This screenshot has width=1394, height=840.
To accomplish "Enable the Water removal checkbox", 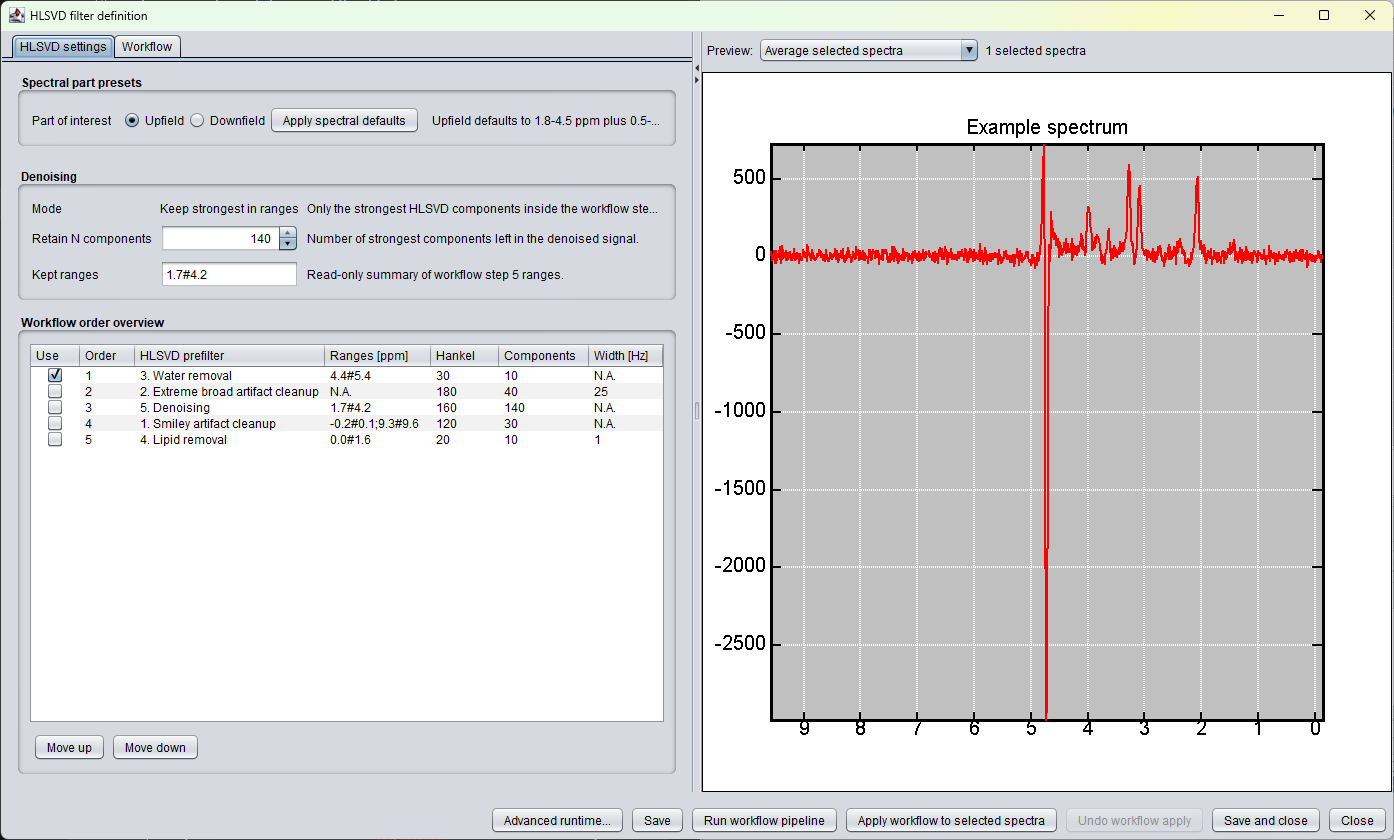I will 55,375.
